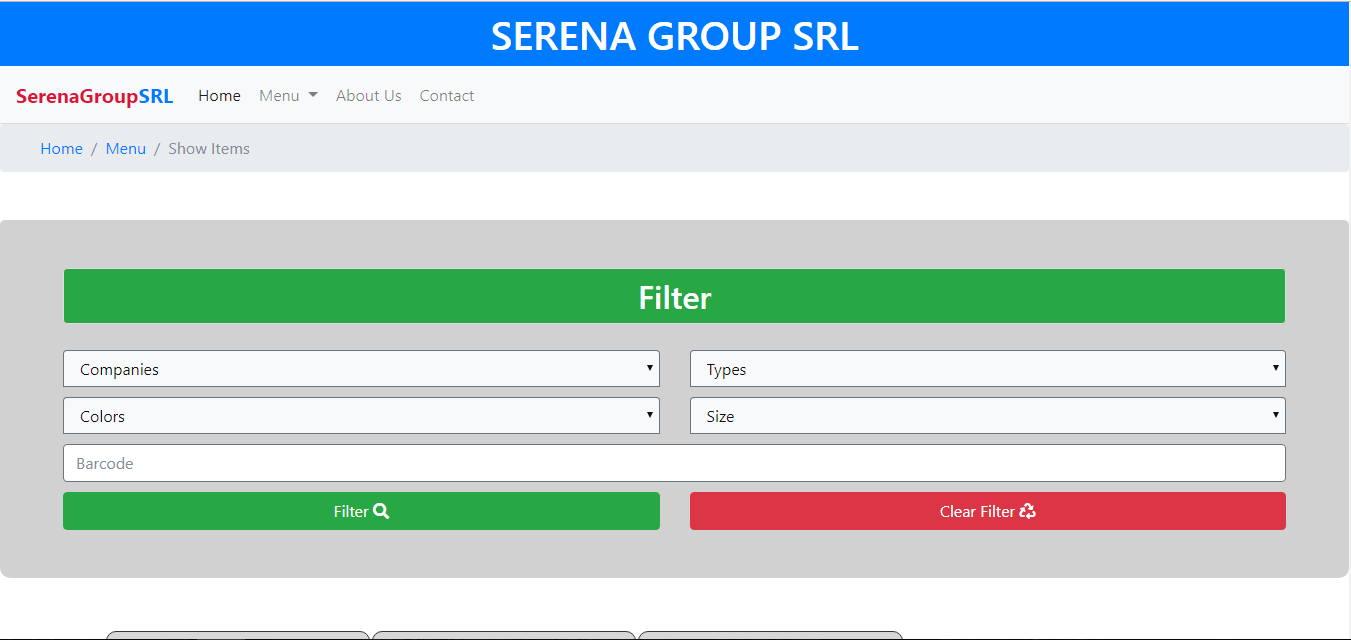Image resolution: width=1351 pixels, height=640 pixels.
Task: Expand the Size dropdown
Action: click(x=987, y=416)
